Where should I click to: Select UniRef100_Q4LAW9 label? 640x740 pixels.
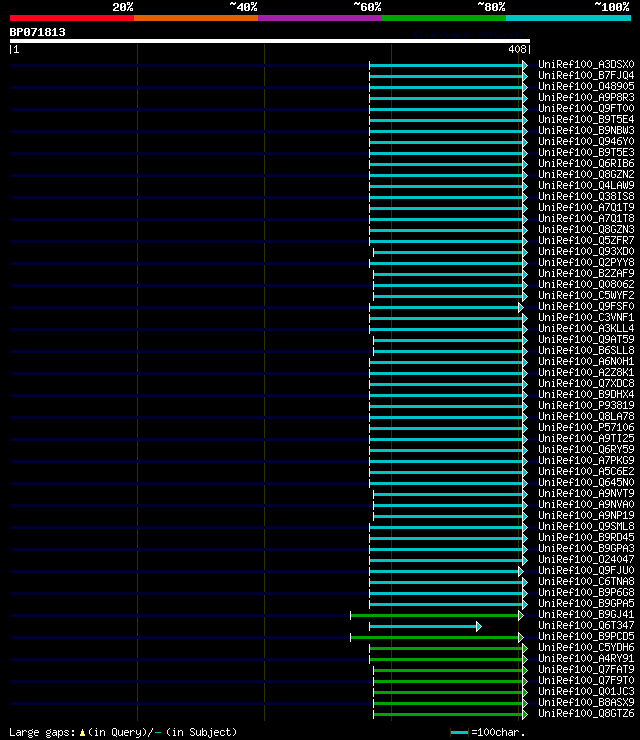coord(586,185)
